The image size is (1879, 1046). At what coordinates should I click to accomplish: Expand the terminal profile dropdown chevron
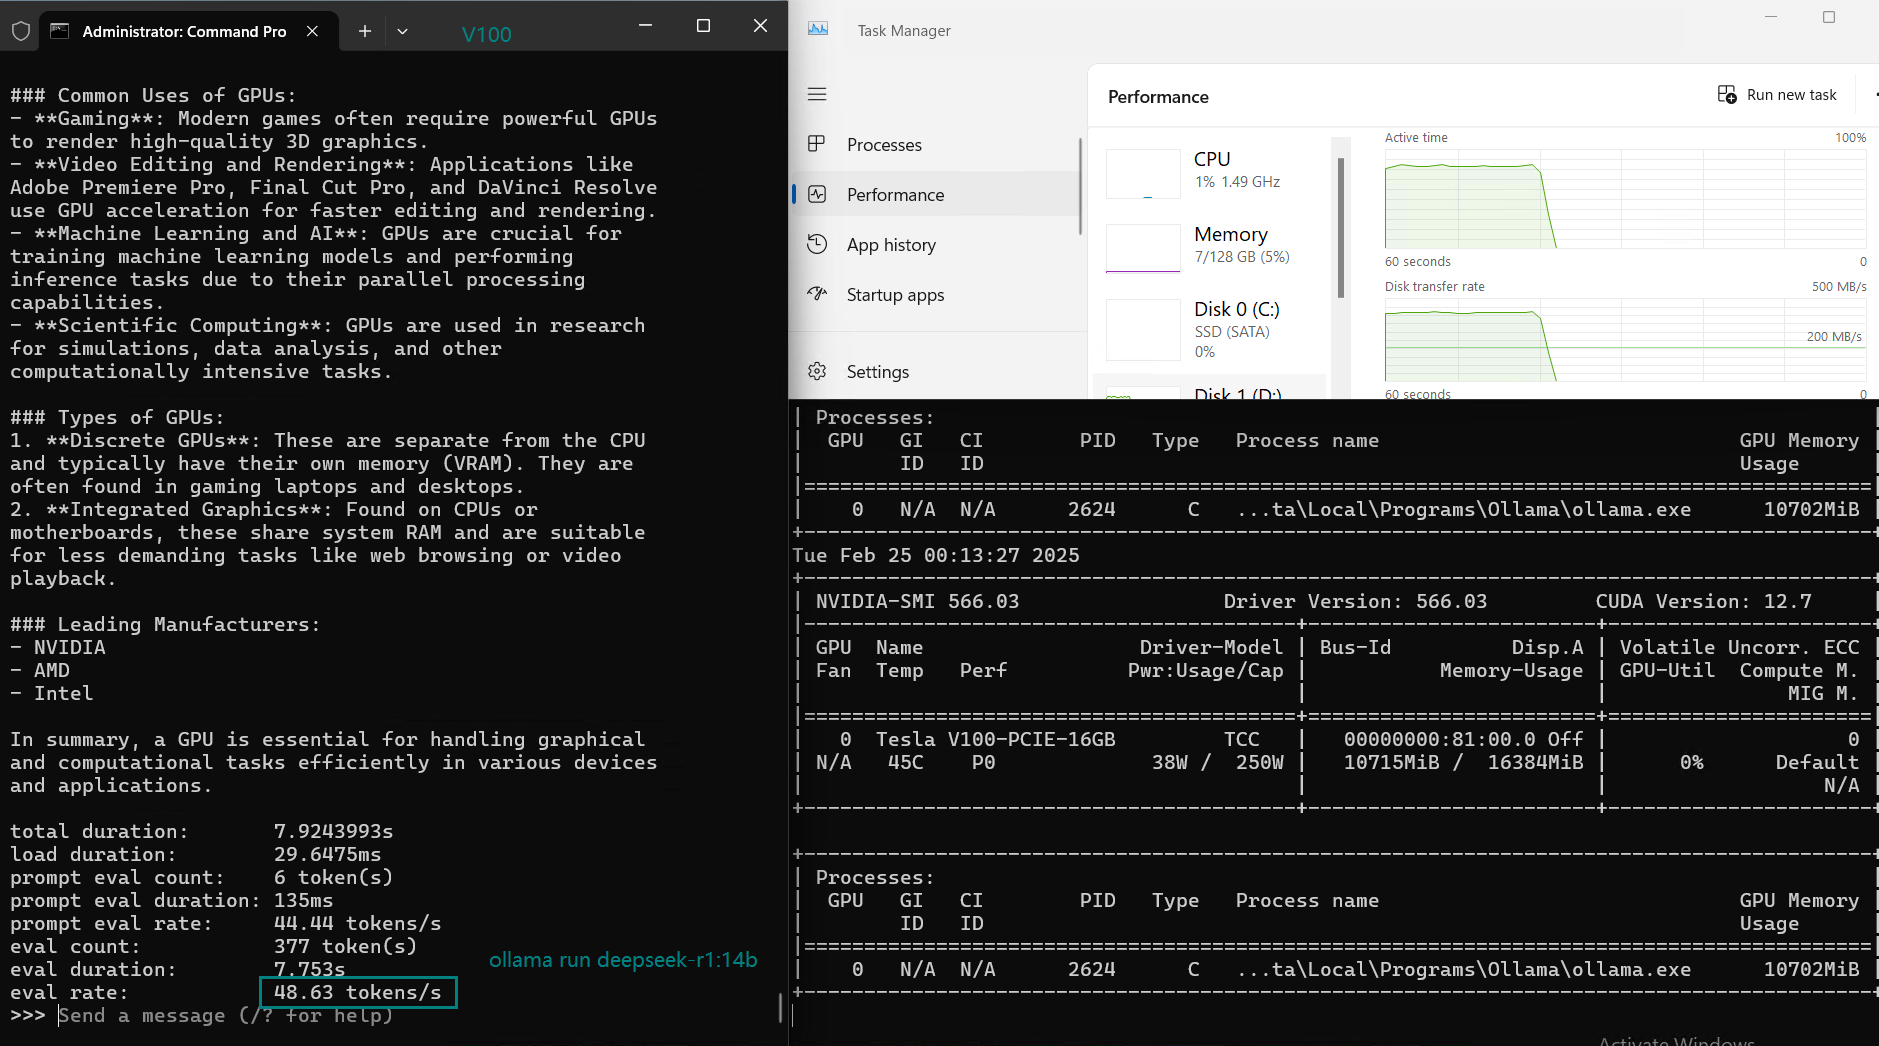[402, 31]
